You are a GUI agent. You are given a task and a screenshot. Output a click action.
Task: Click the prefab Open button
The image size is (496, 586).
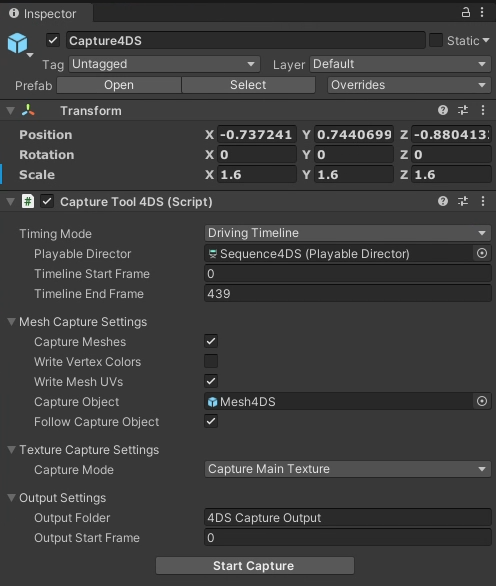(119, 85)
